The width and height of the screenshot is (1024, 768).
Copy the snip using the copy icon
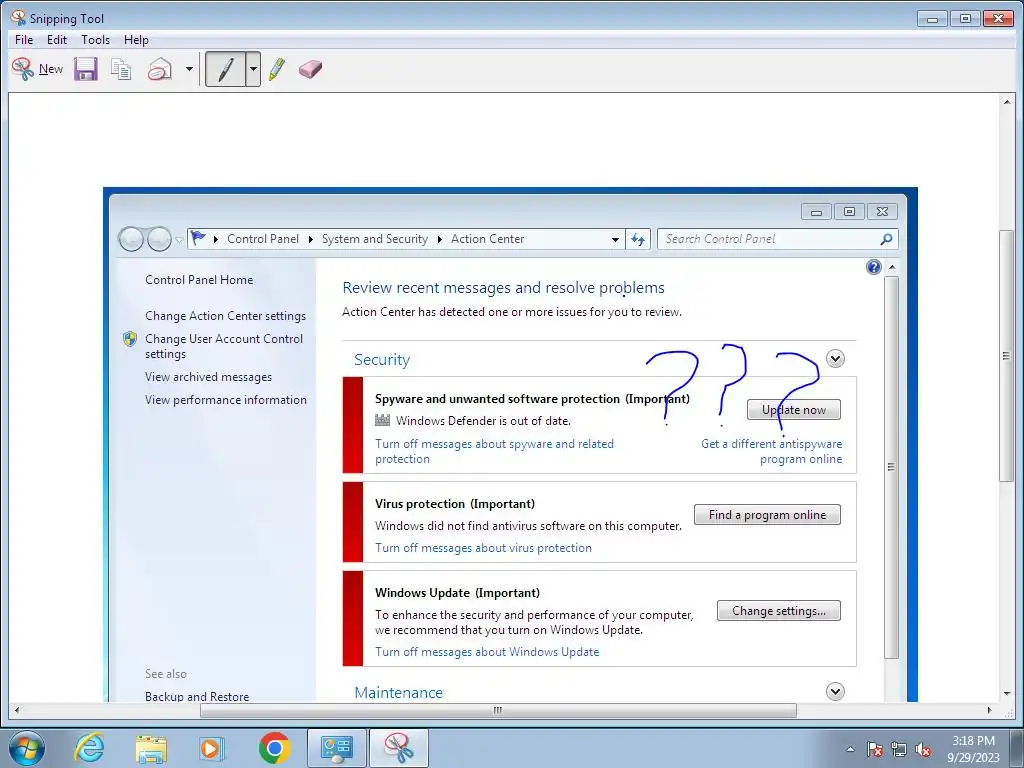121,69
